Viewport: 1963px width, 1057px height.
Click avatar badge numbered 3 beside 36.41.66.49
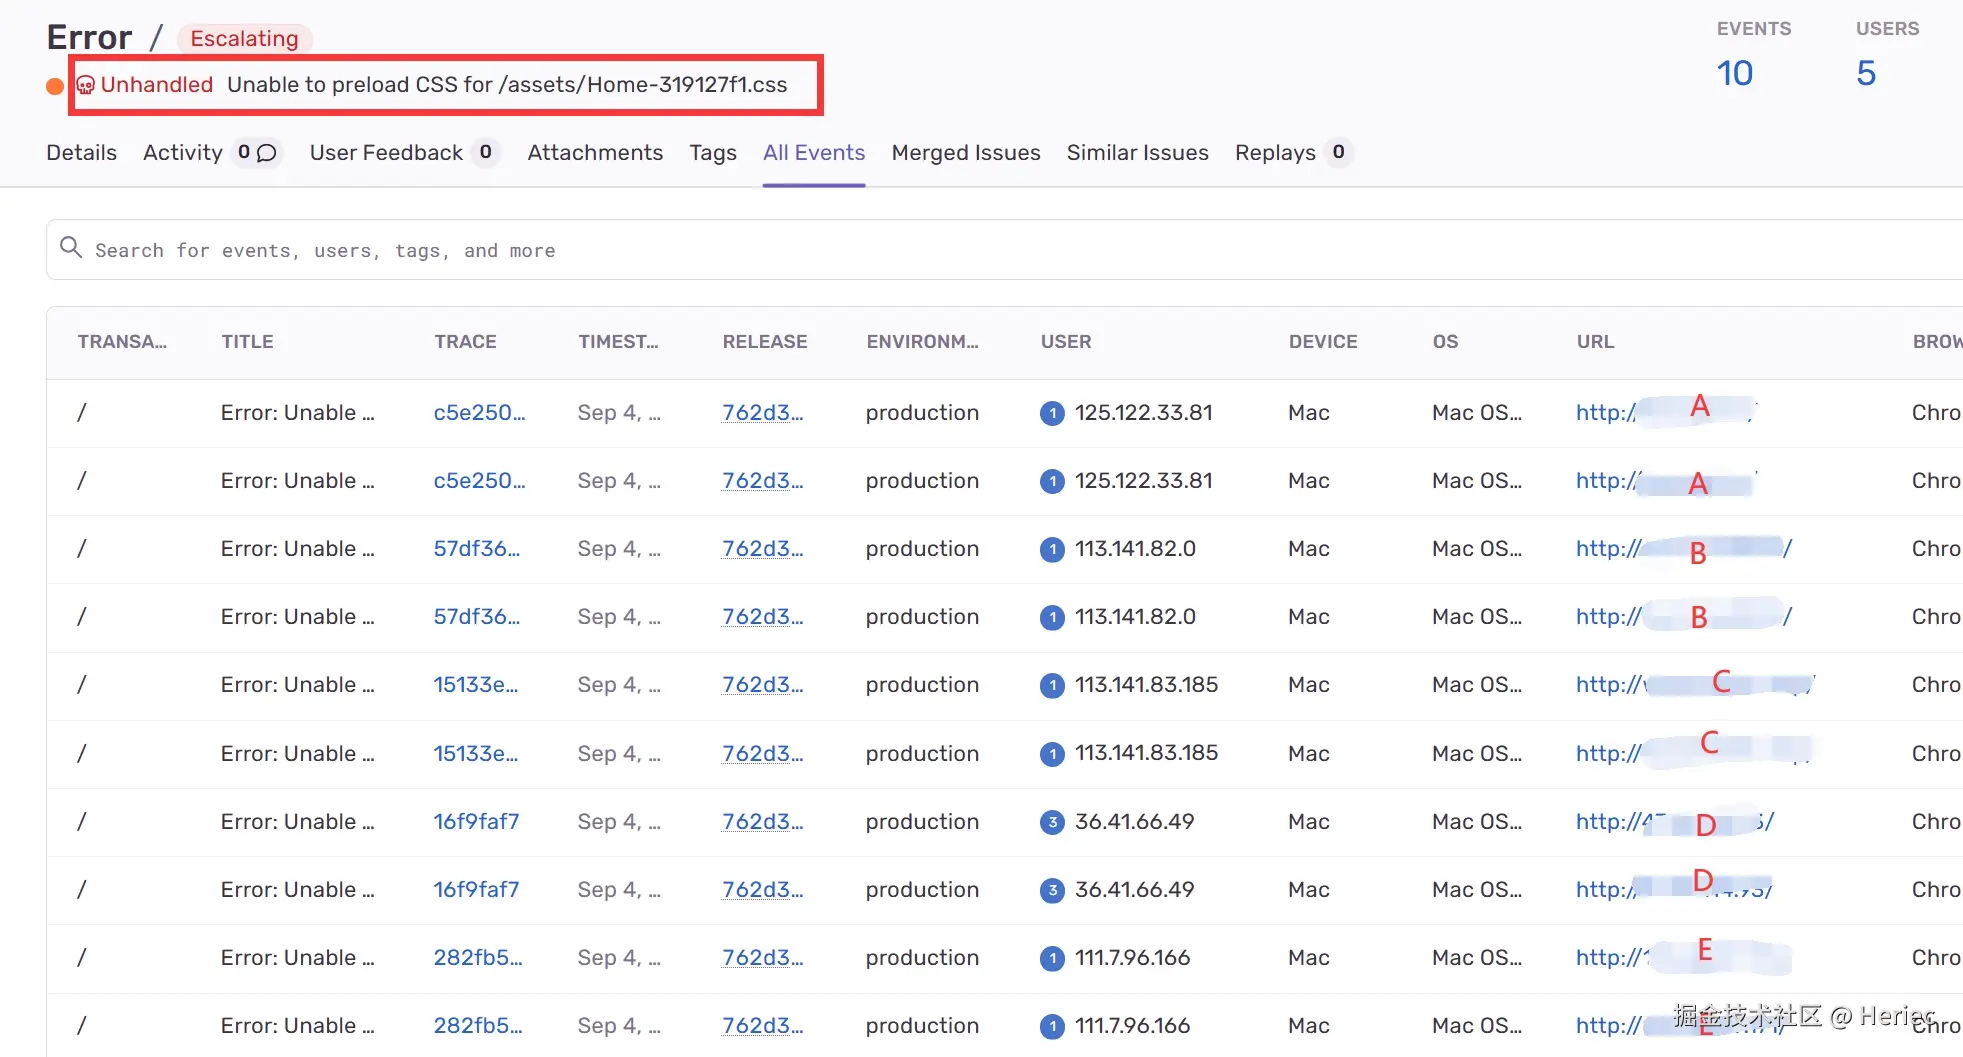[x=1052, y=822]
